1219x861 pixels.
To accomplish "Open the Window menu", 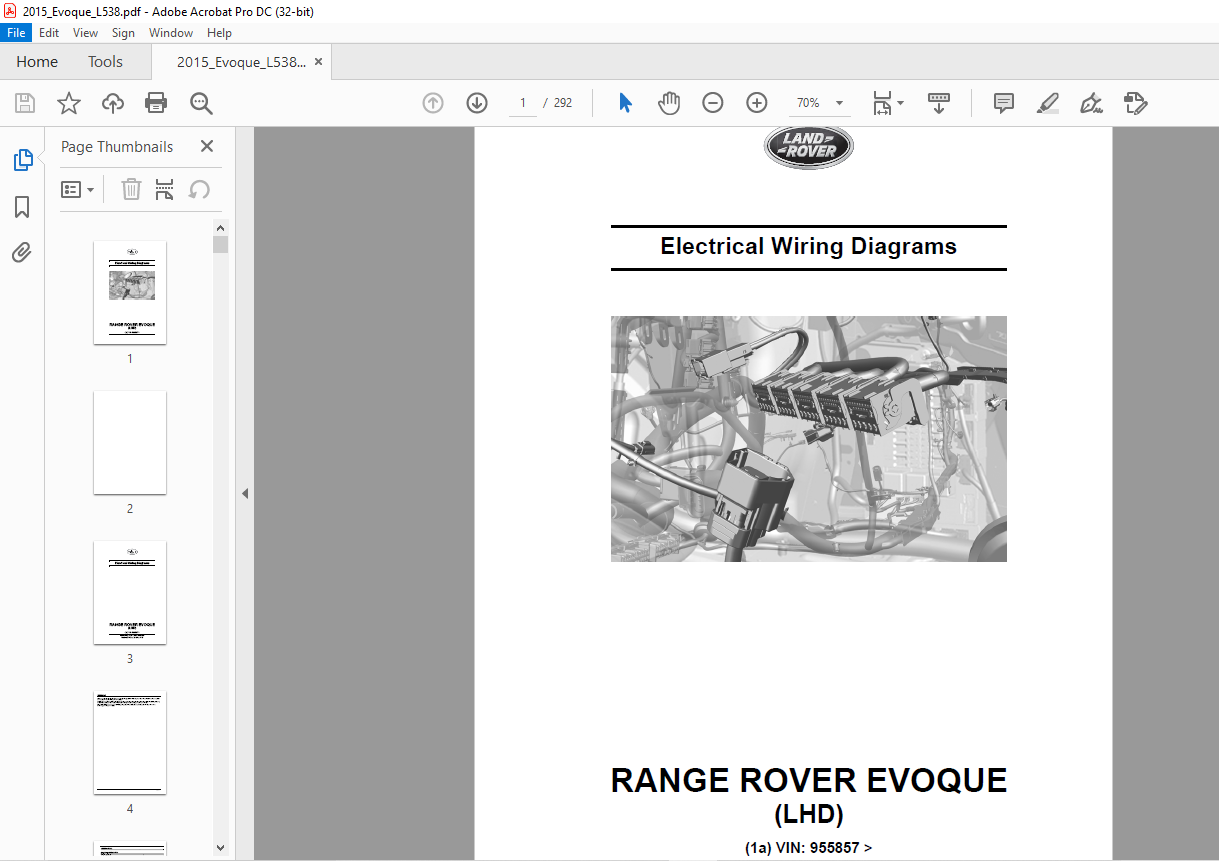I will (x=171, y=33).
